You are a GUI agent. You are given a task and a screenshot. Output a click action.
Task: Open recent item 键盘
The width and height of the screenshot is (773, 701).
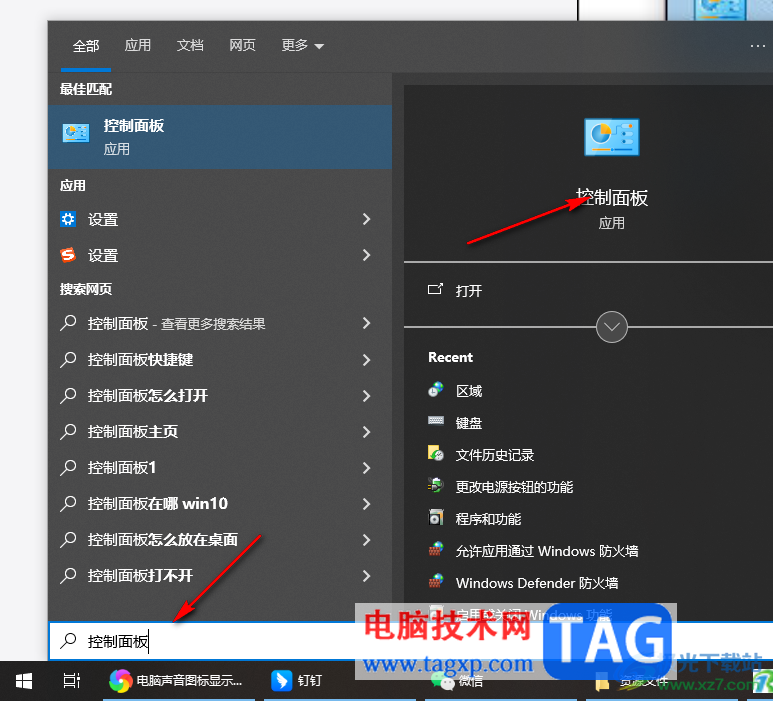pyautogui.click(x=469, y=423)
